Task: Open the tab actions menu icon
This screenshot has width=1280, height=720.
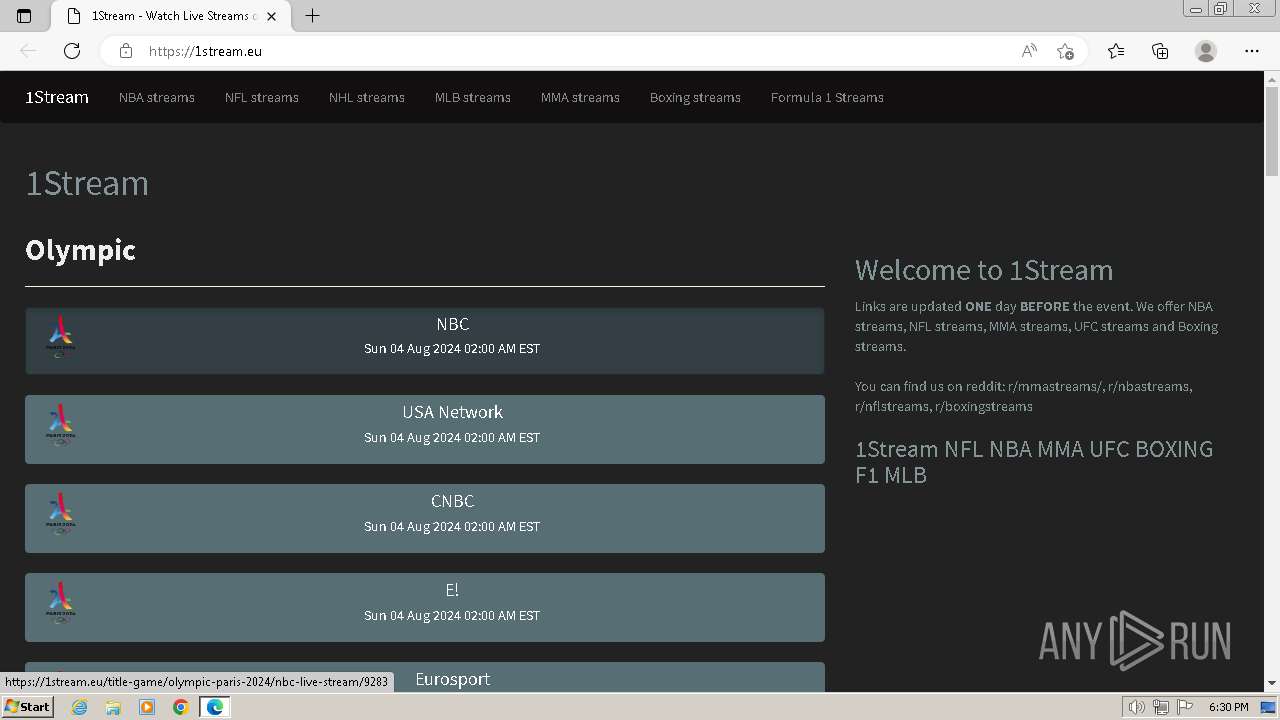Action: coord(24,16)
